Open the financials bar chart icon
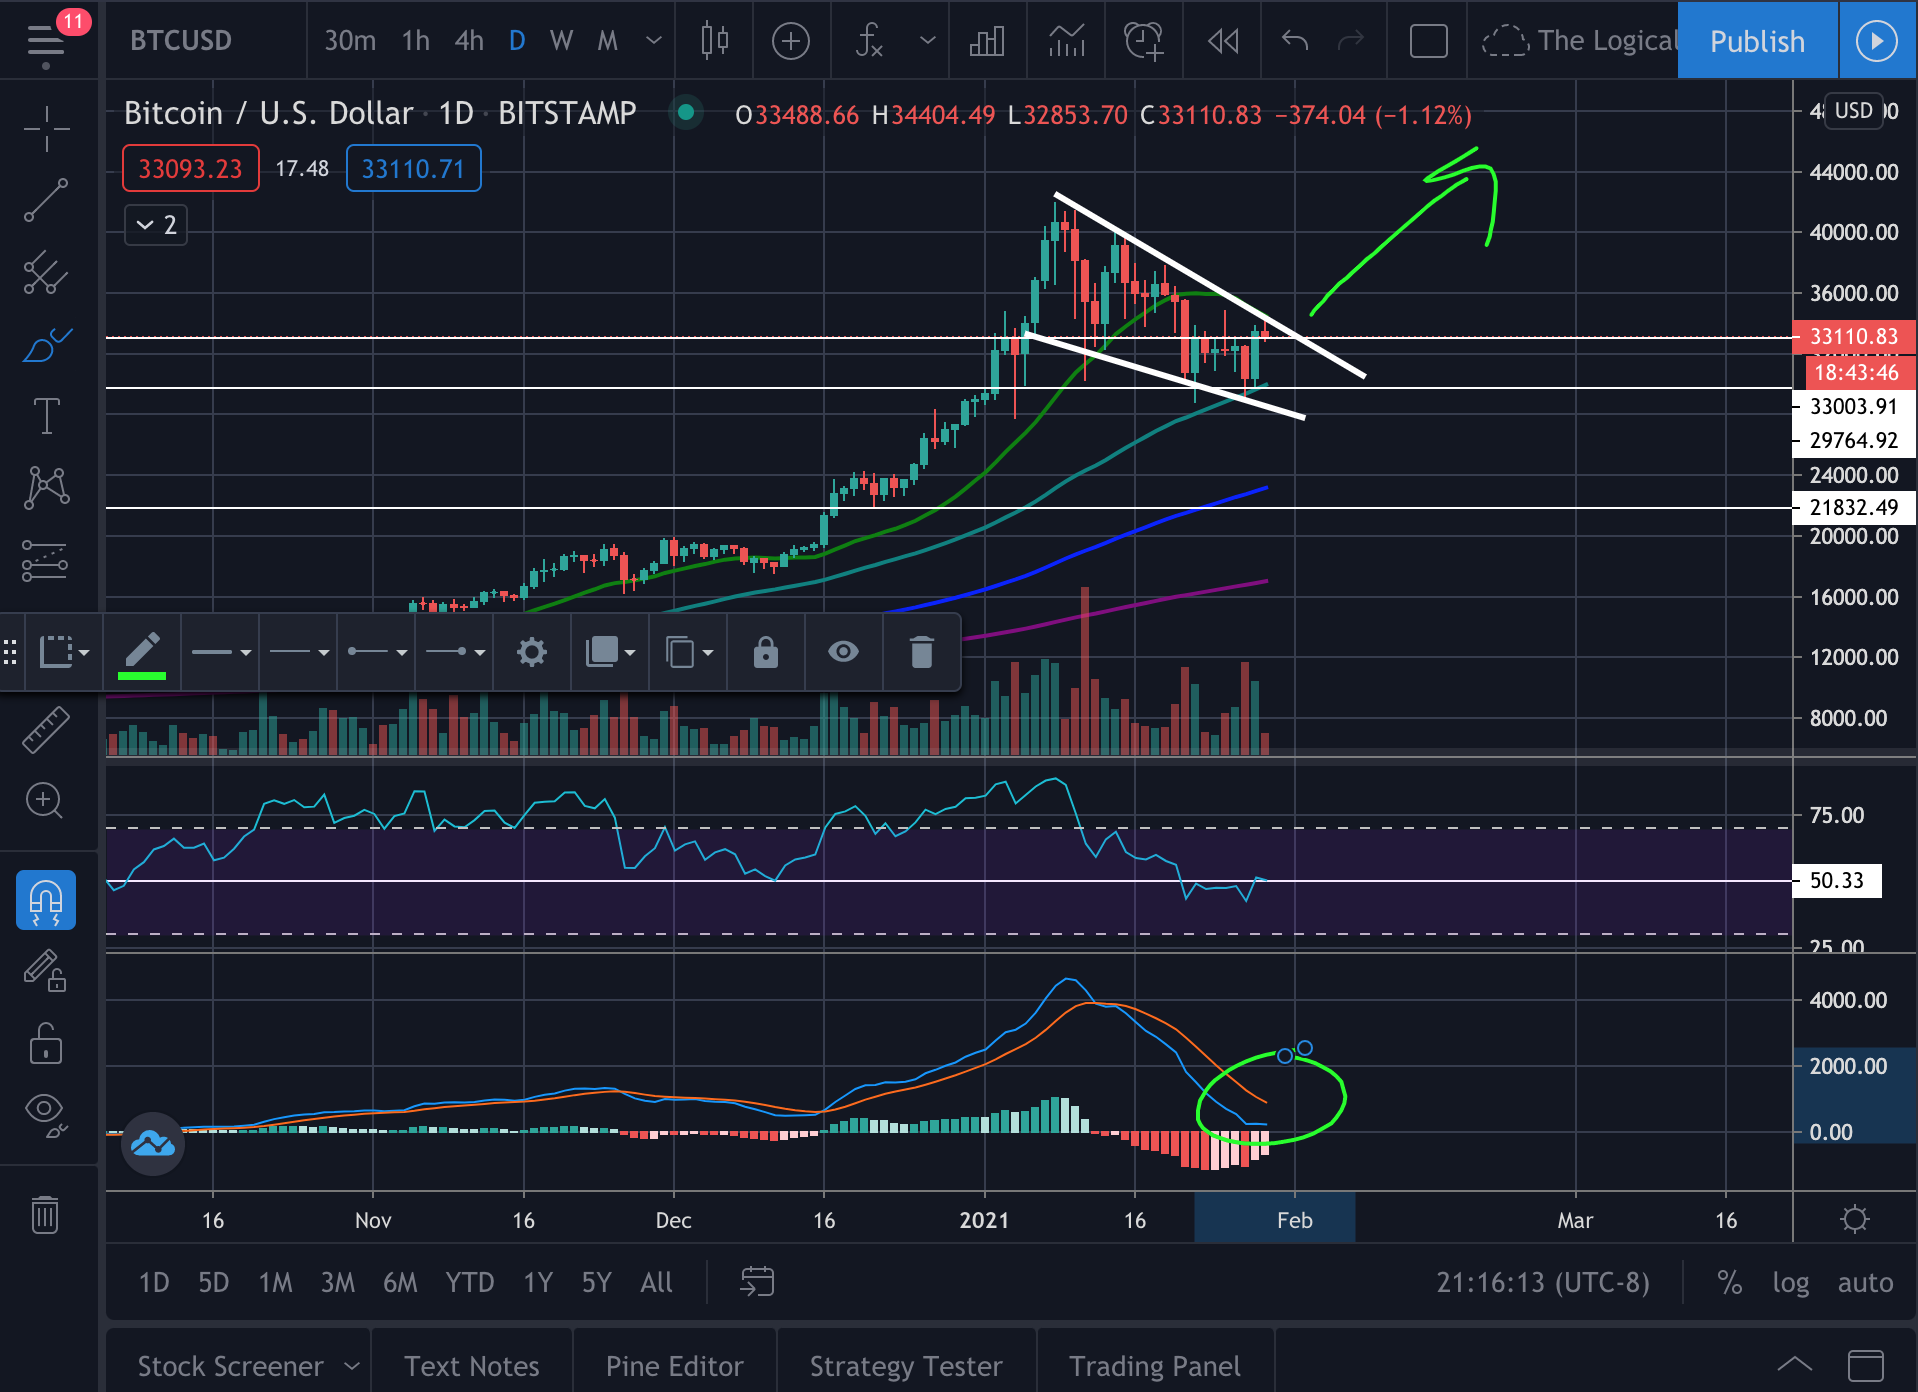 [x=987, y=41]
